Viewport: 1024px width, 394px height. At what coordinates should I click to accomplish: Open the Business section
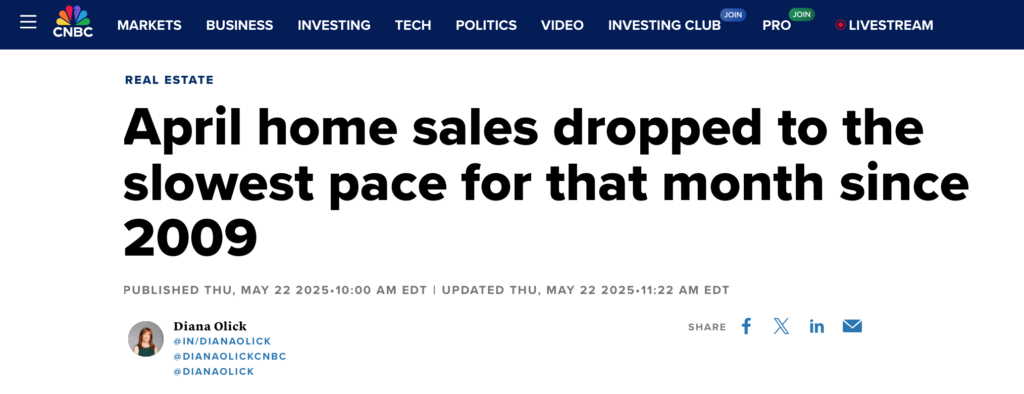pos(240,25)
